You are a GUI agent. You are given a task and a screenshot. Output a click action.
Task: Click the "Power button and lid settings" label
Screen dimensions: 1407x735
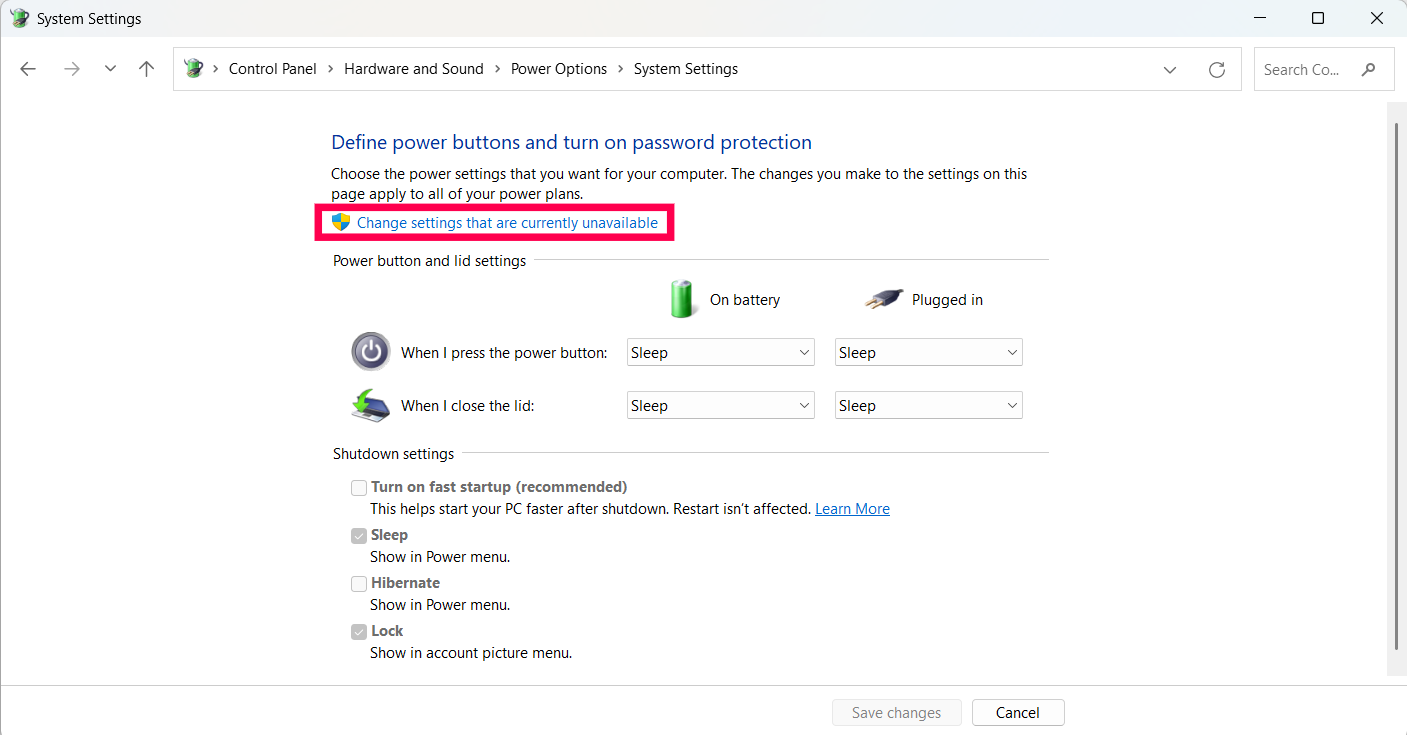pyautogui.click(x=429, y=261)
